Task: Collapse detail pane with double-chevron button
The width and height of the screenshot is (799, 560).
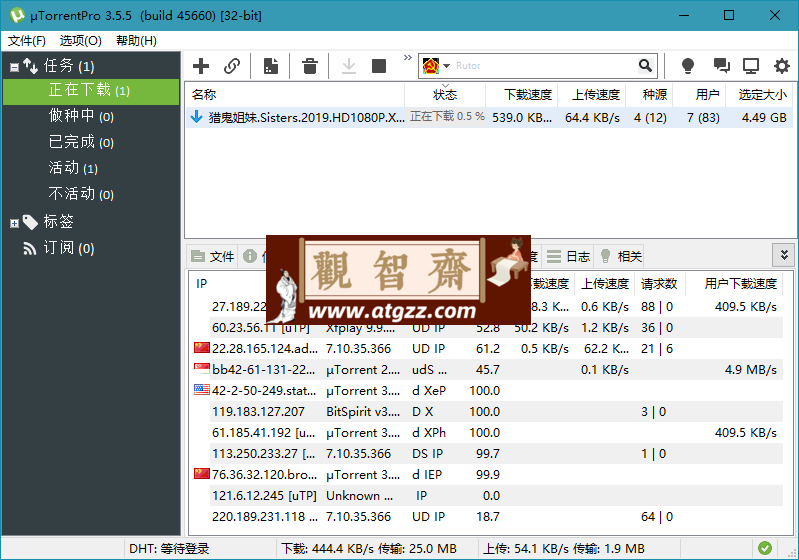Action: 784,255
